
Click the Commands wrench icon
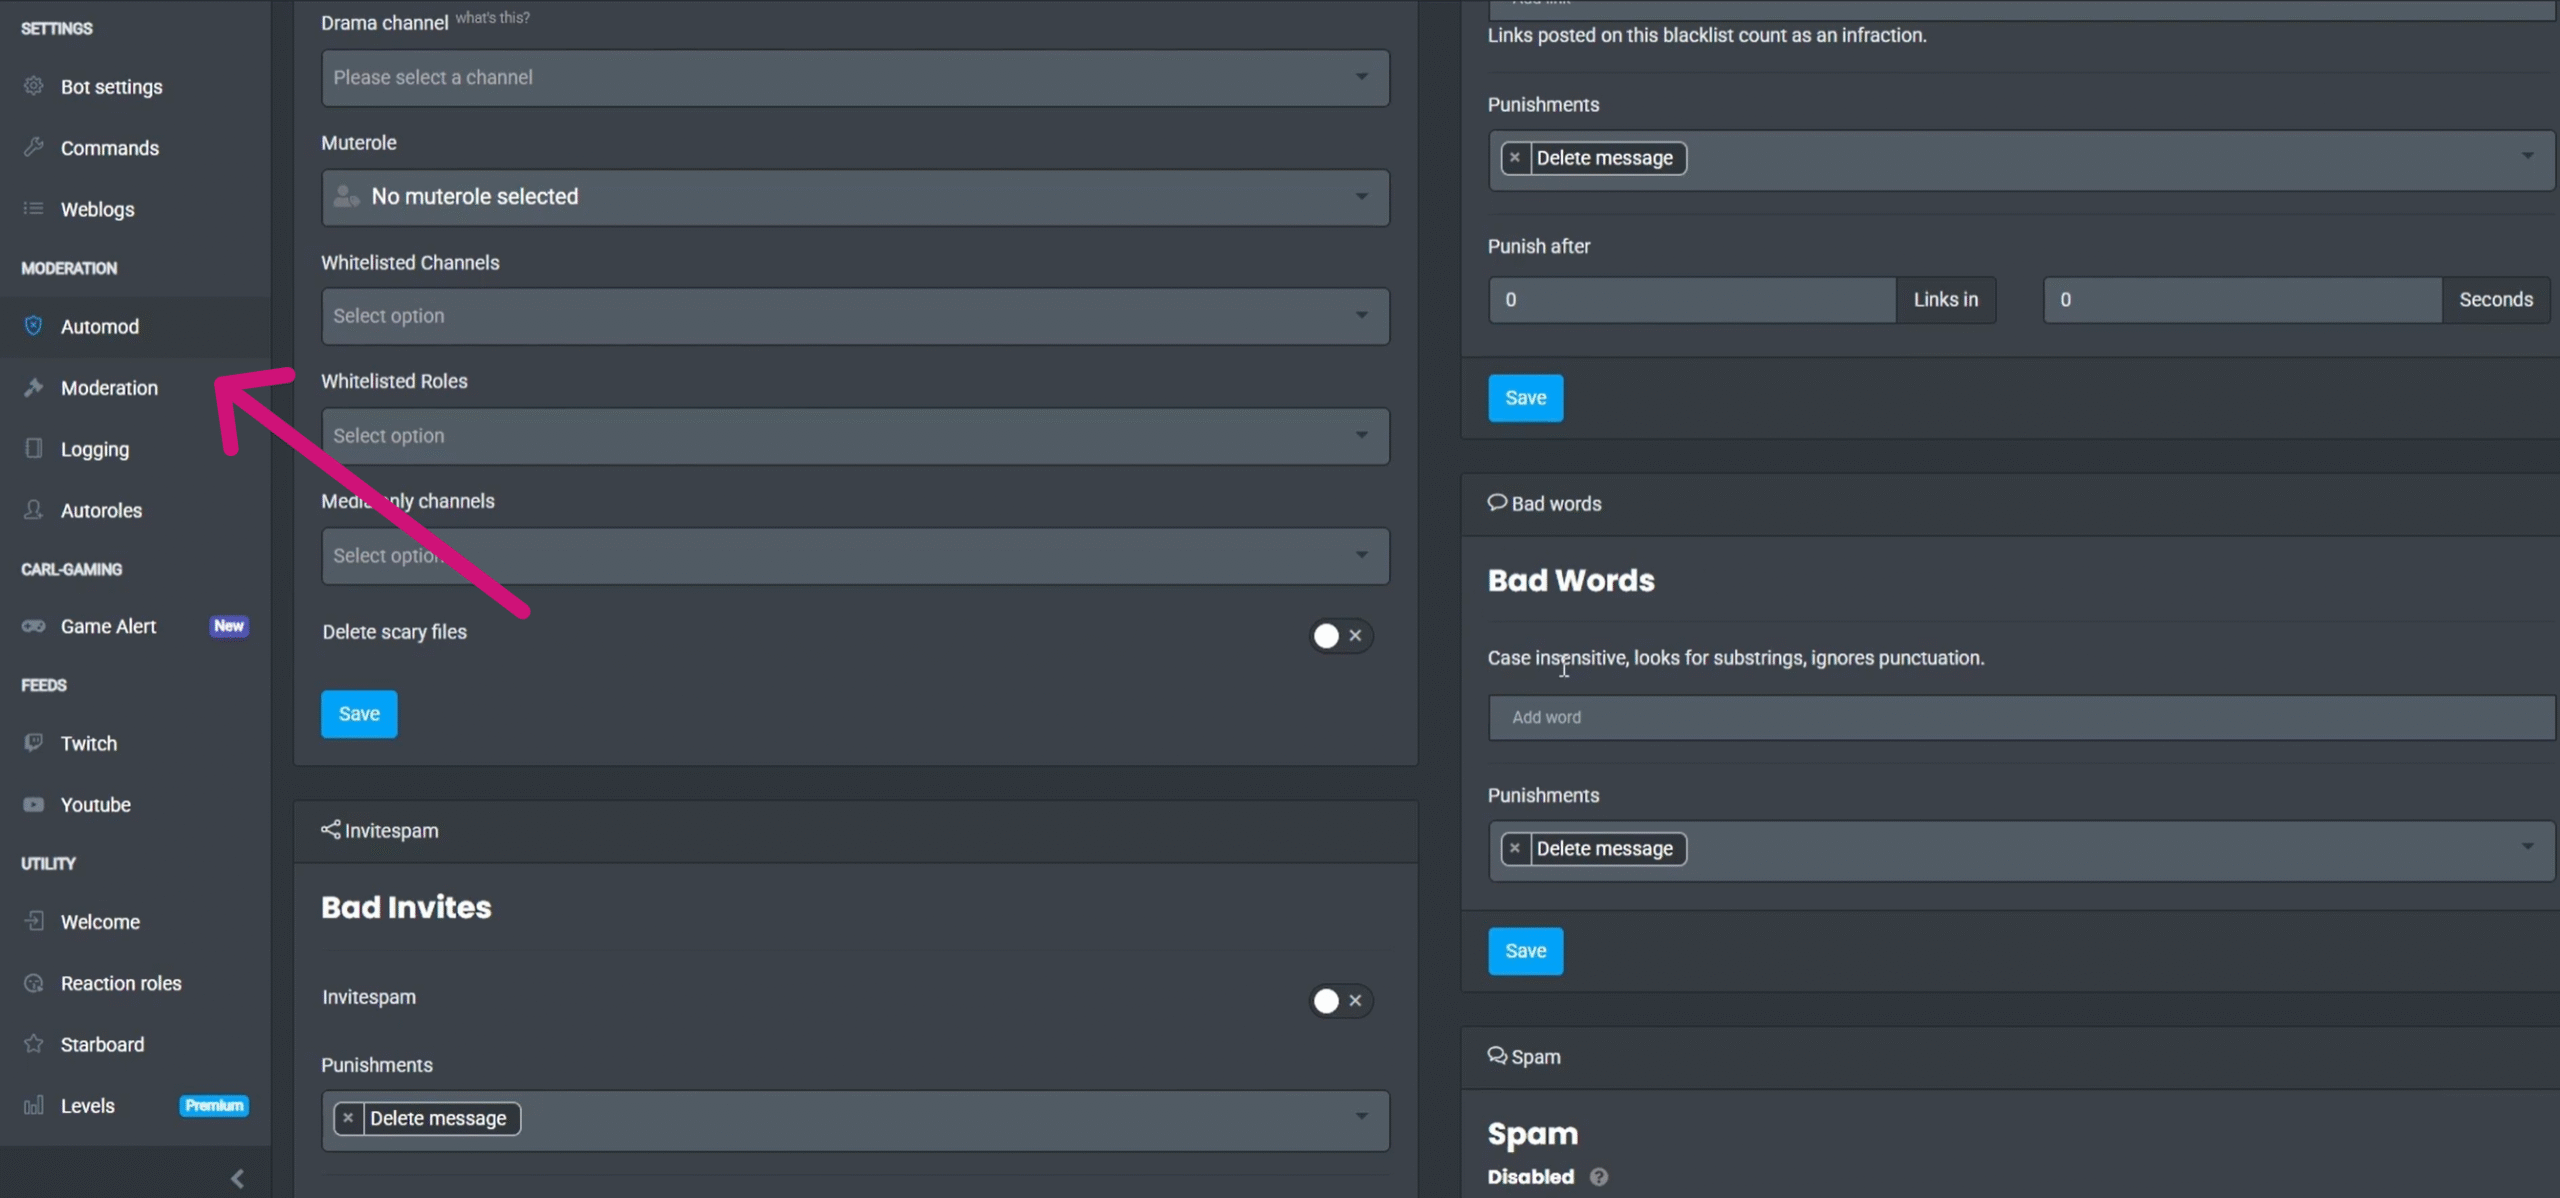click(33, 147)
